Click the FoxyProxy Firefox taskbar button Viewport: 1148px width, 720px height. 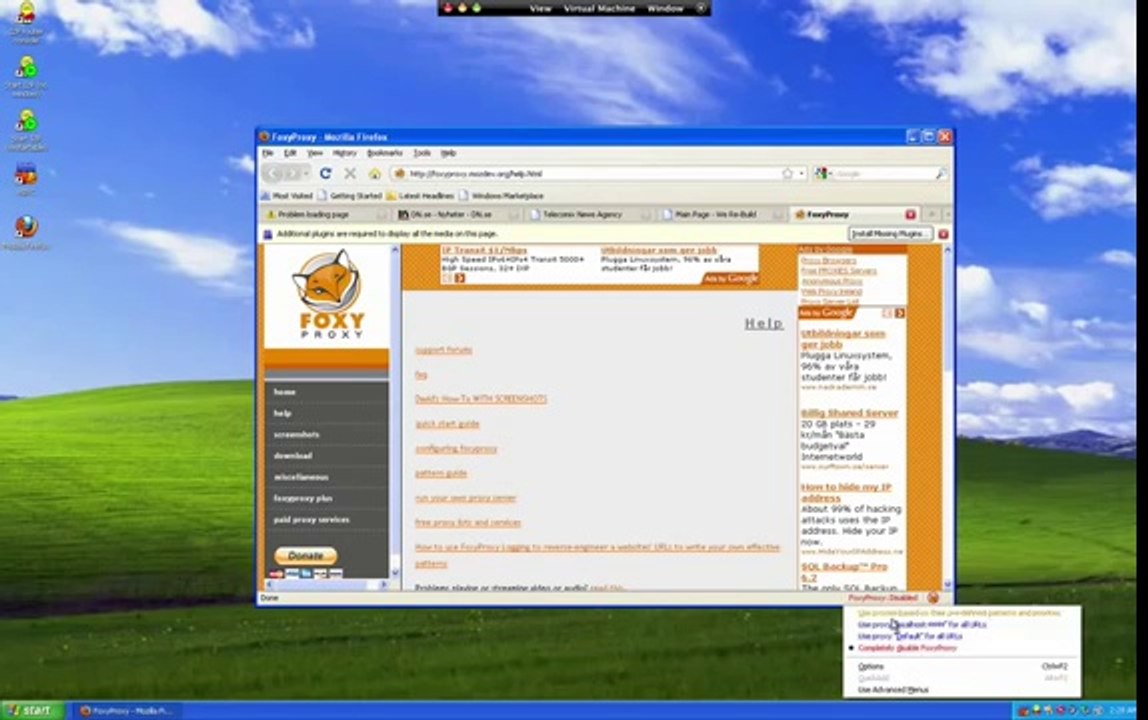coord(126,710)
